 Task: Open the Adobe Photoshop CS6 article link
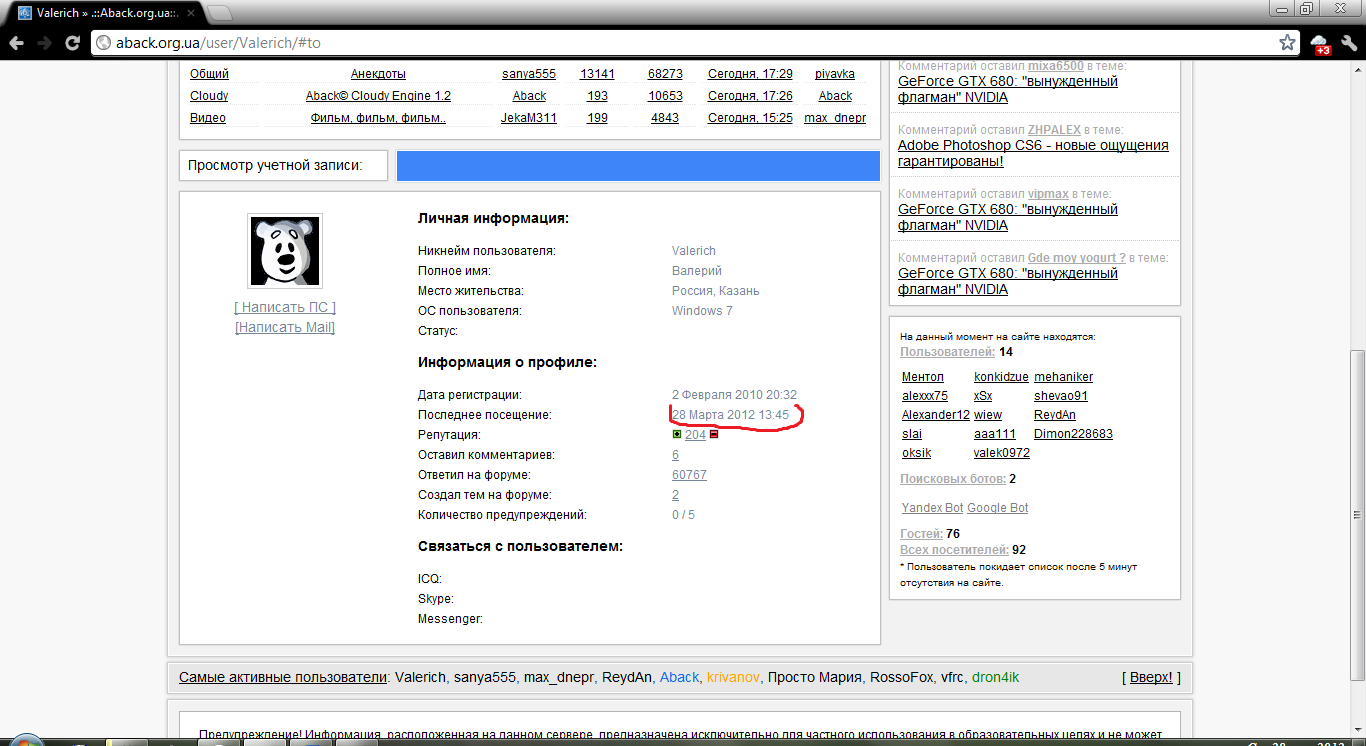[1033, 153]
